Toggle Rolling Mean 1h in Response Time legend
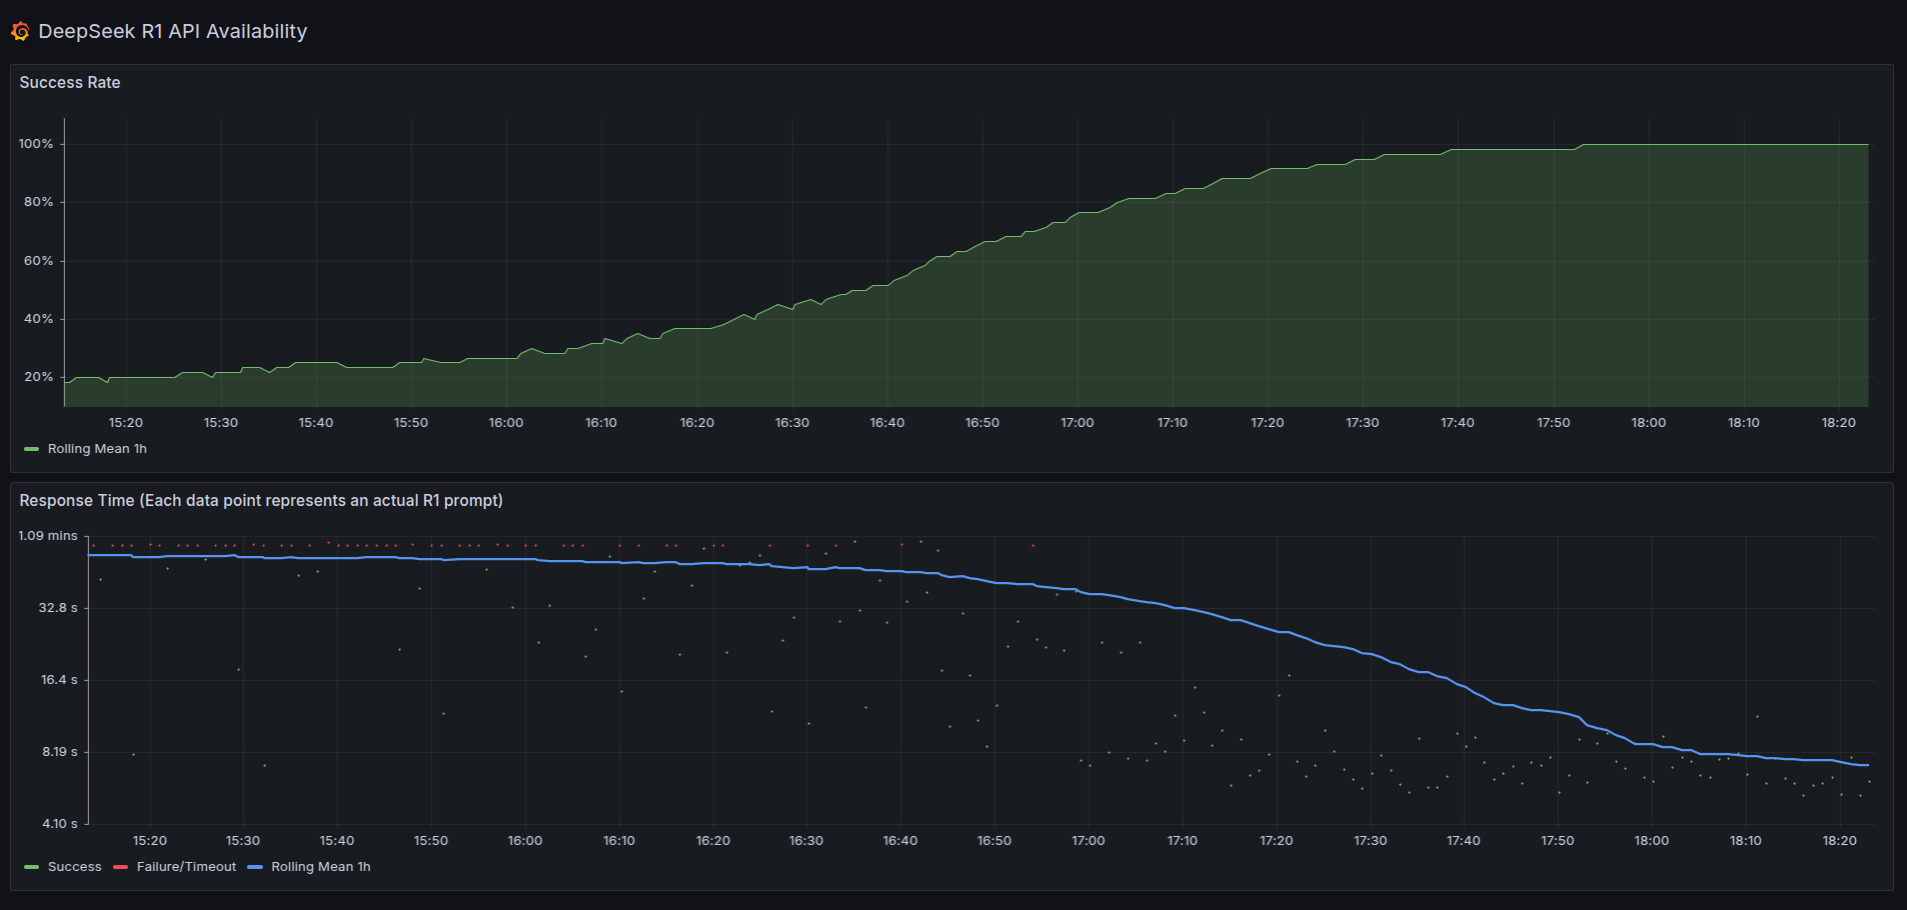The image size is (1907, 910). point(320,867)
